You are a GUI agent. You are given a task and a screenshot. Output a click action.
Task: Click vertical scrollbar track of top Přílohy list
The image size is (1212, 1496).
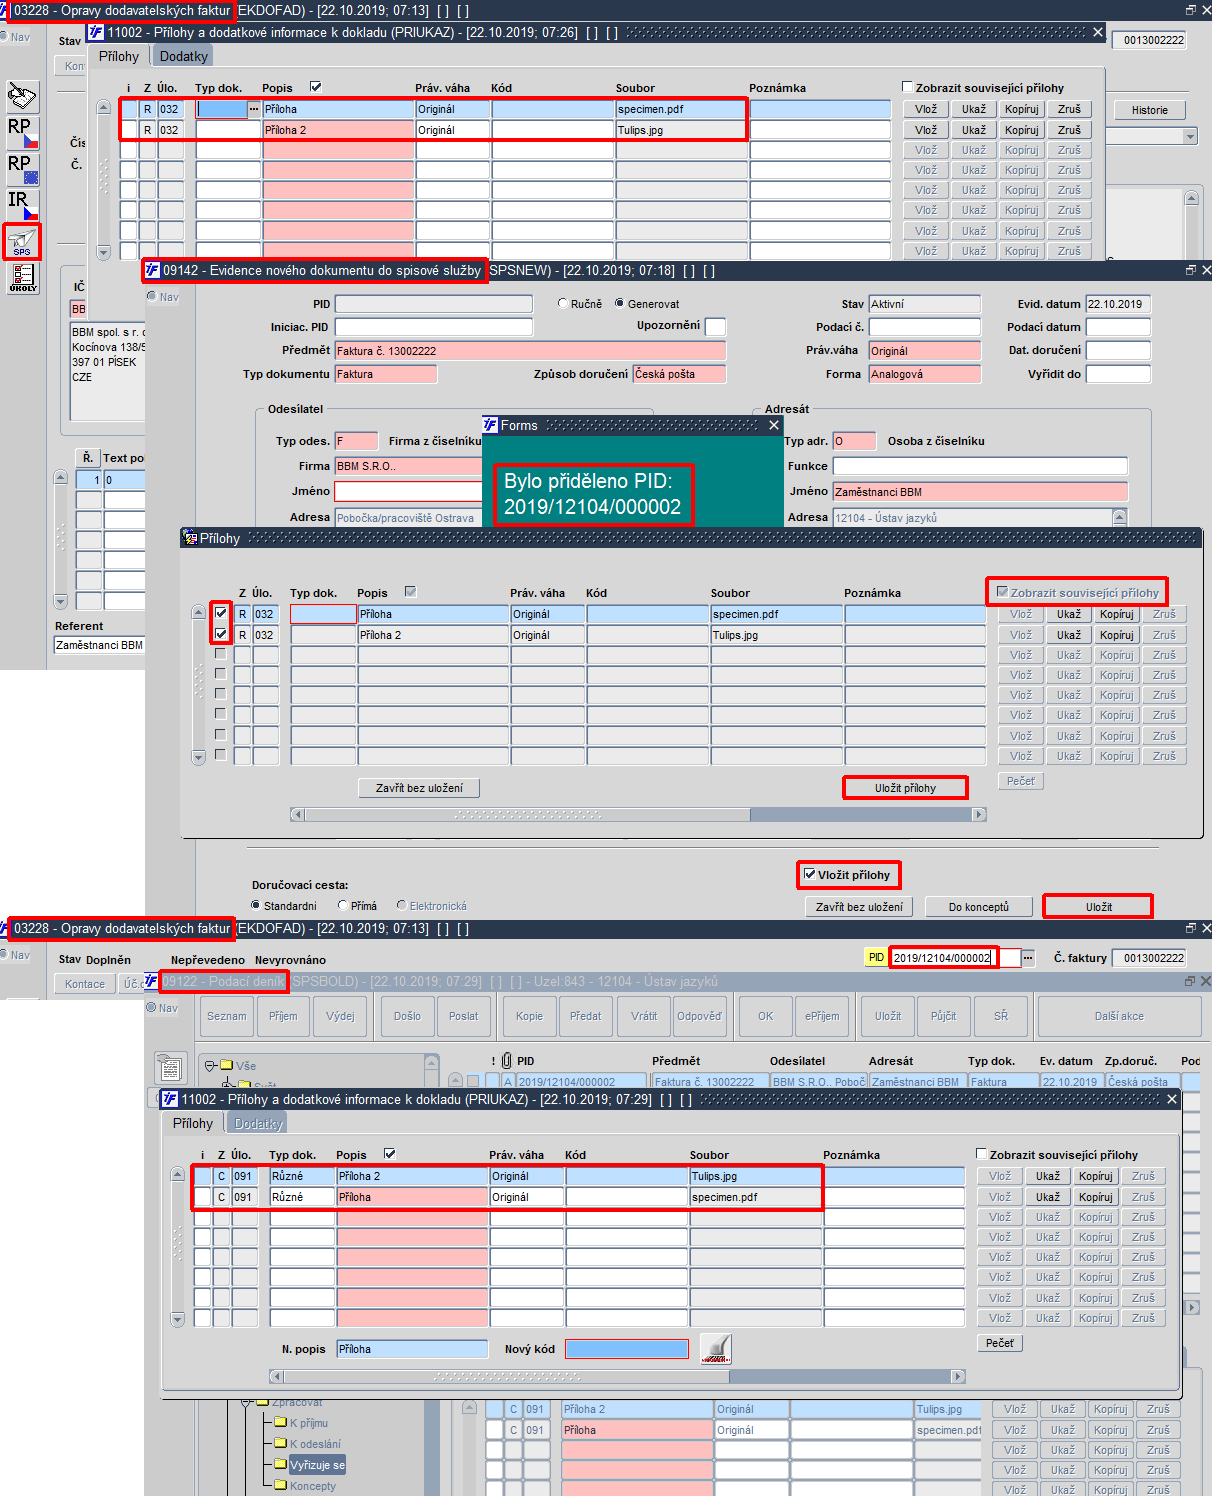click(103, 180)
